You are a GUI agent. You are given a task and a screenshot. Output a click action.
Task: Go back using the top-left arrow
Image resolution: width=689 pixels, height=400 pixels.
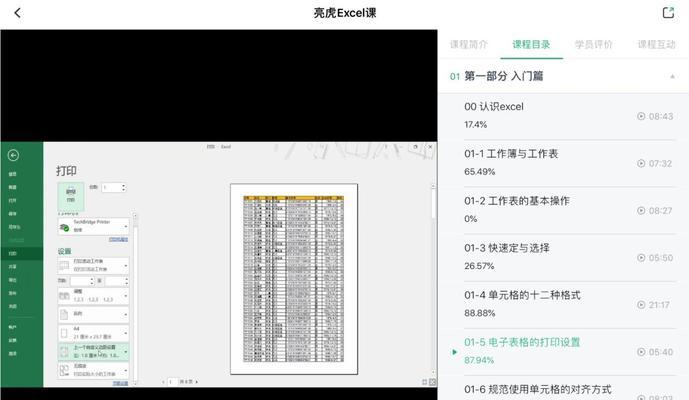point(18,13)
